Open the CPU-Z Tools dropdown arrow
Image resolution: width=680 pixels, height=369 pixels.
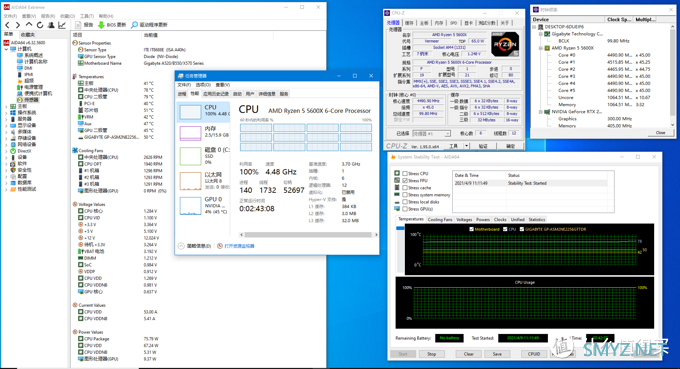467,146
